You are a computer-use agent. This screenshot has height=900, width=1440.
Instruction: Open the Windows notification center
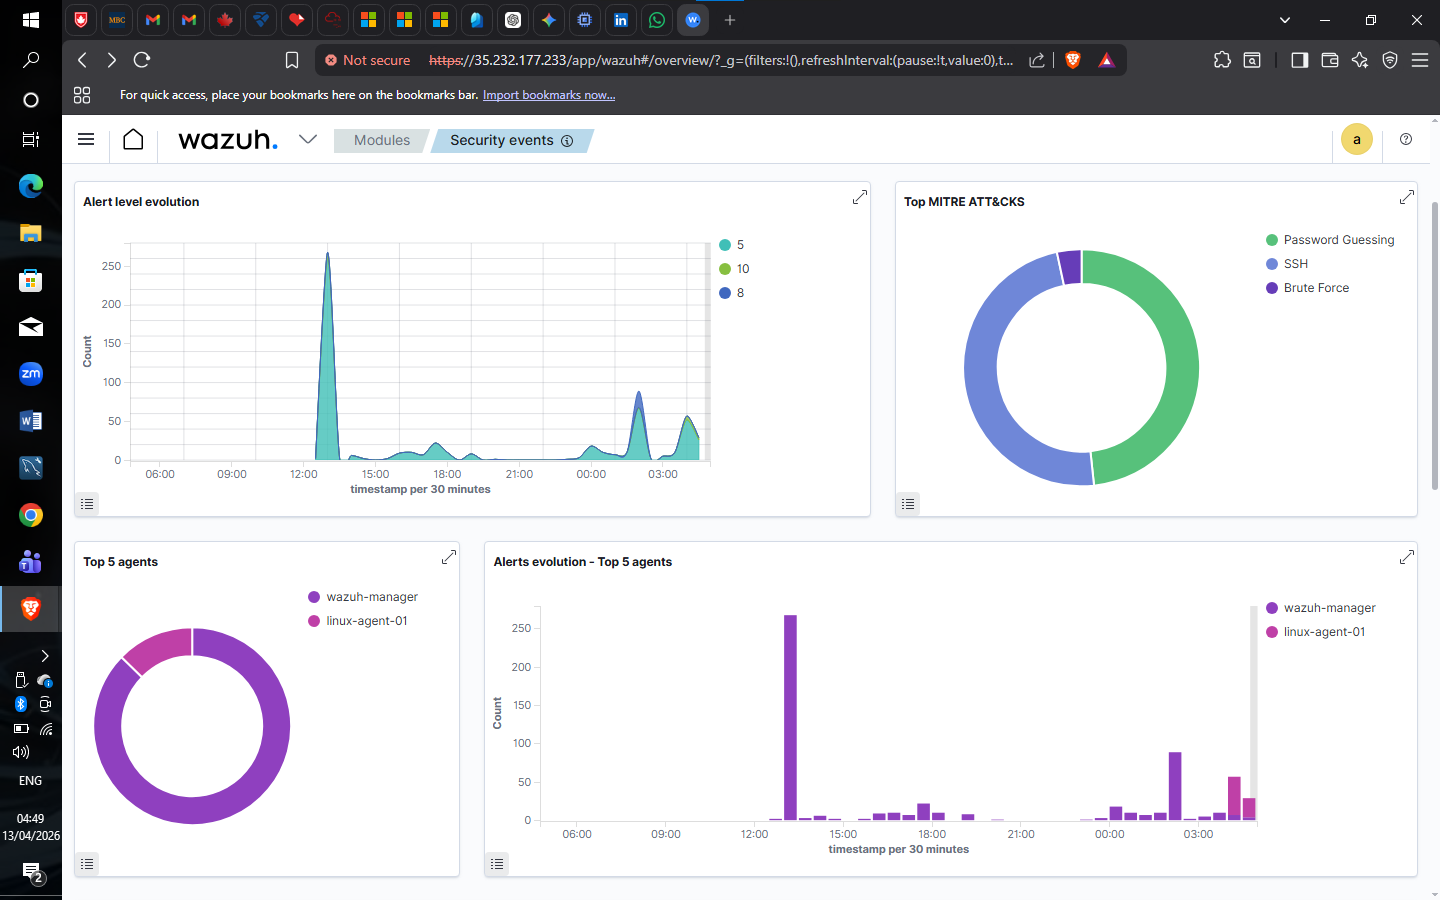click(x=31, y=873)
